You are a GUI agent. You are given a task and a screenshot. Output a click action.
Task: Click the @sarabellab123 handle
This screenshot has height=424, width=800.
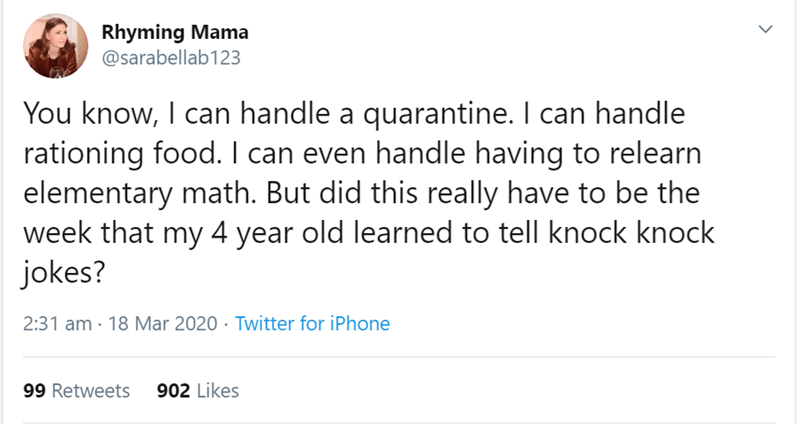tap(170, 56)
